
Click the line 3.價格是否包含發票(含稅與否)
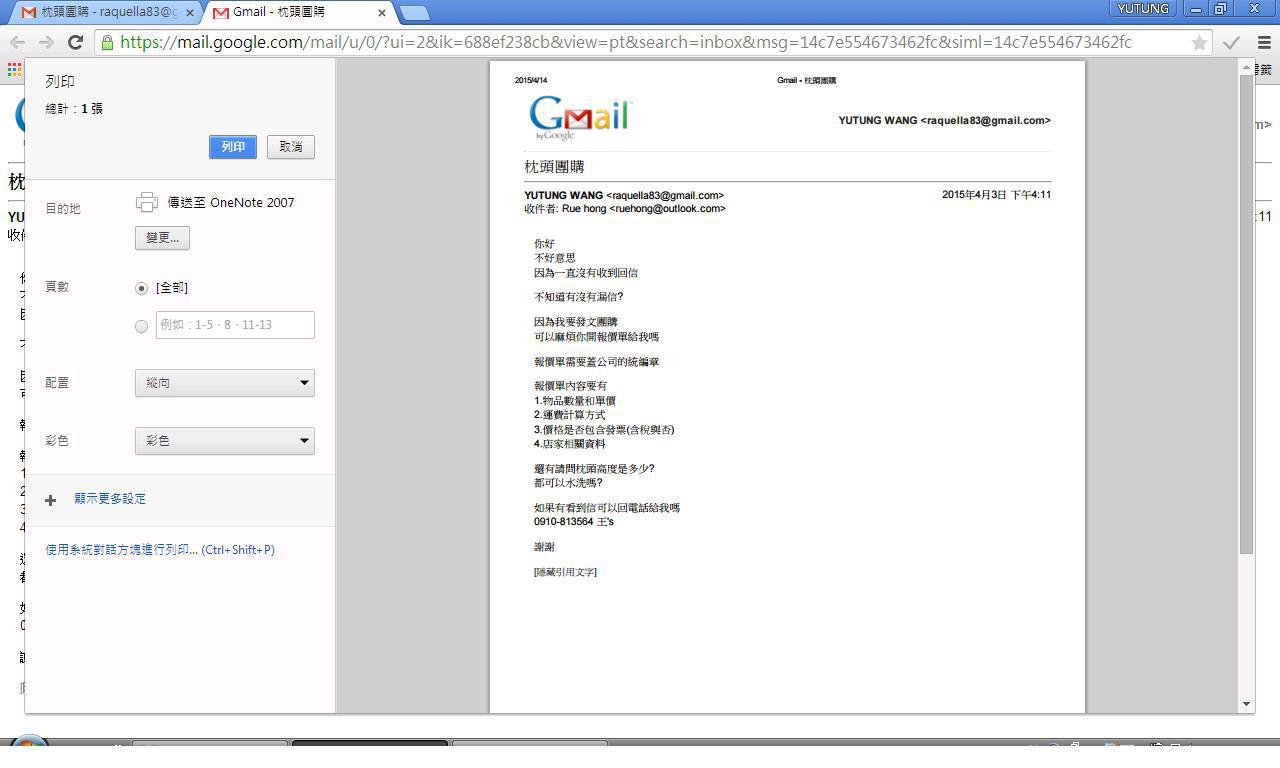[604, 430]
